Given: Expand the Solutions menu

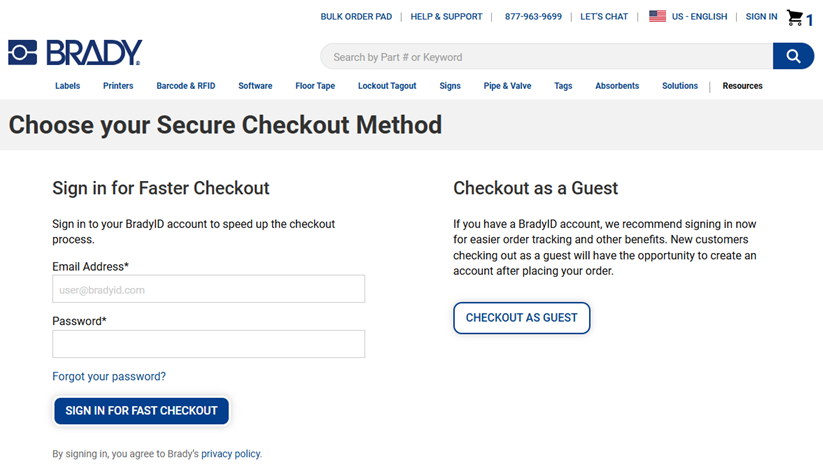Looking at the screenshot, I should click(680, 86).
